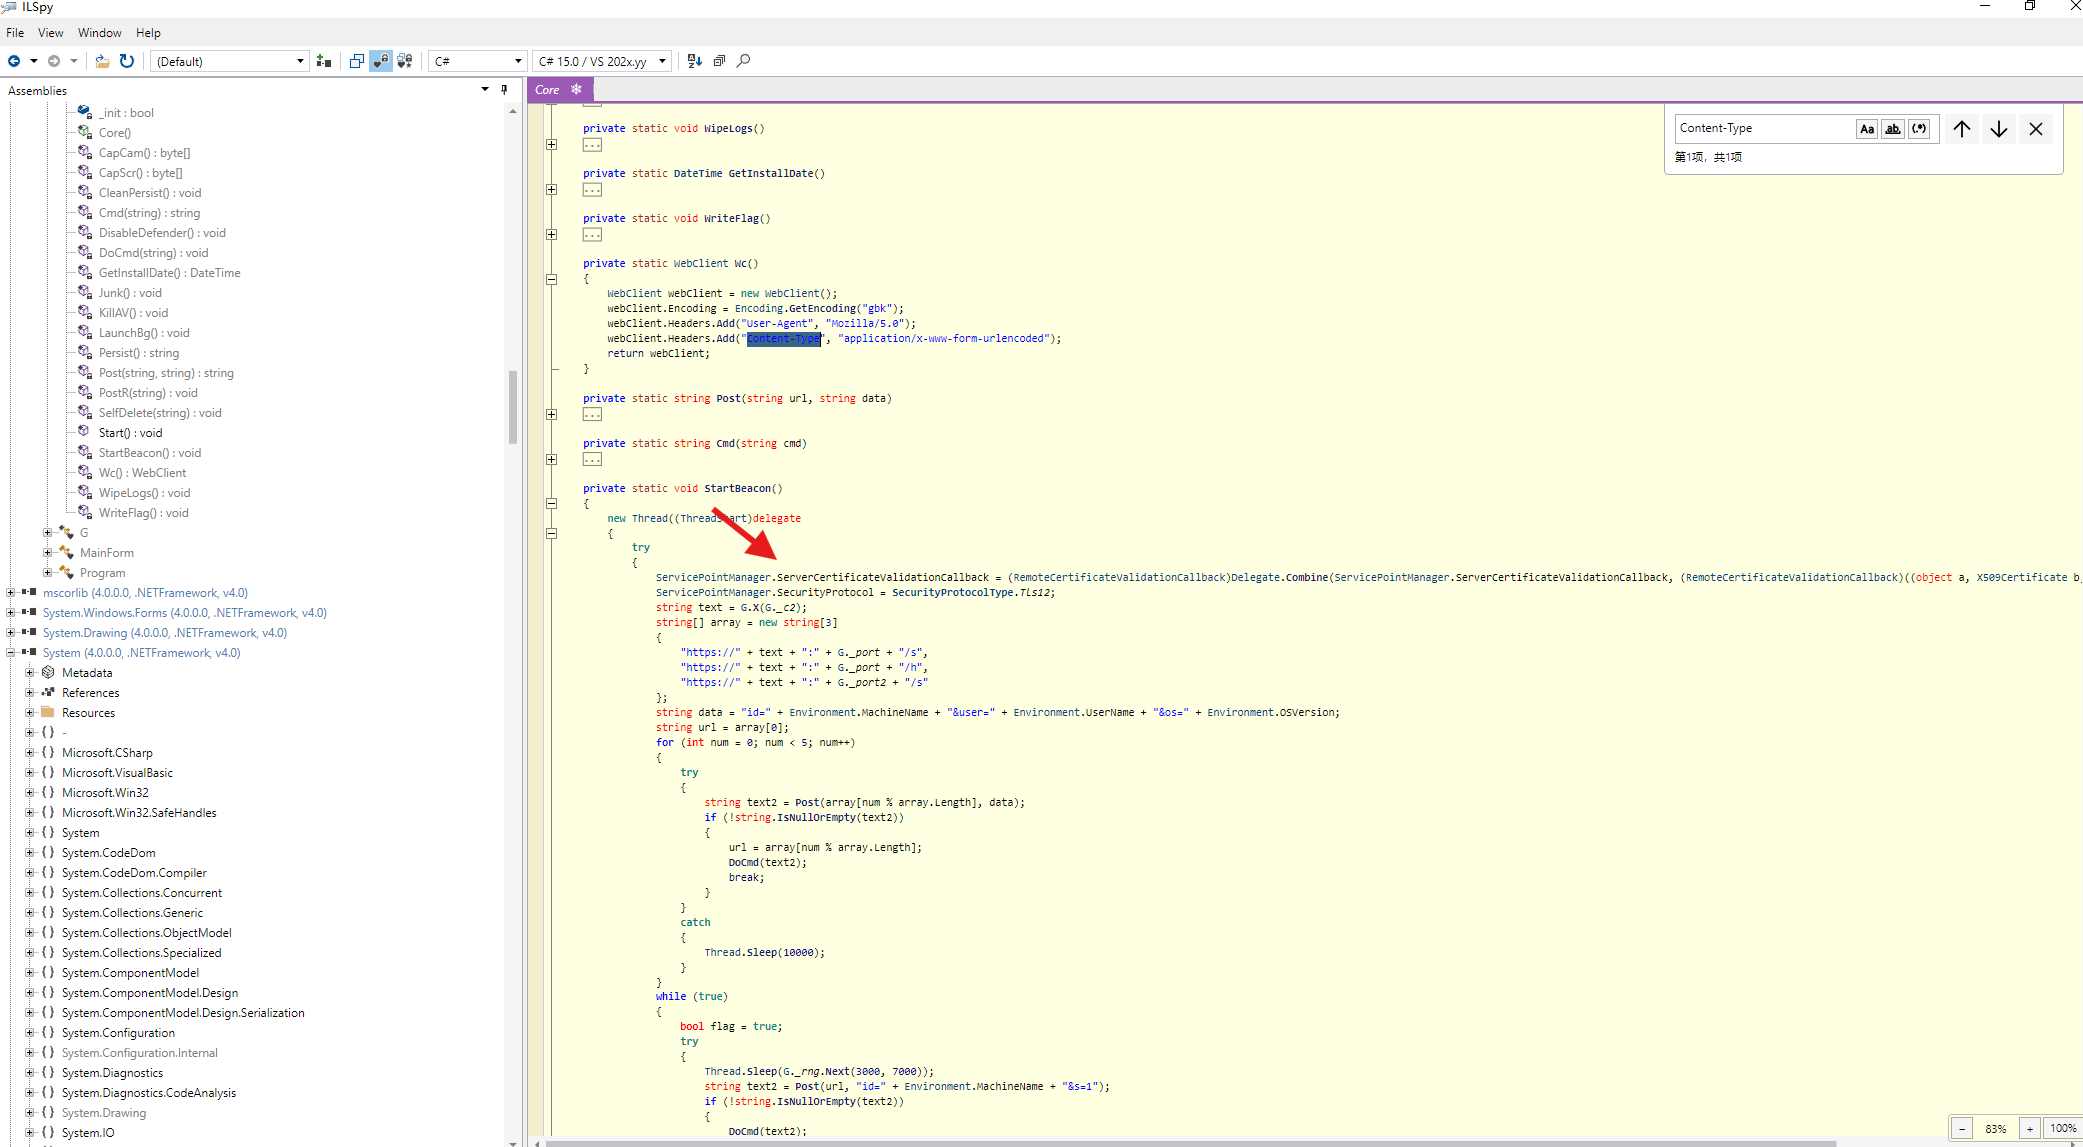Expand the MainForm class node

[48, 553]
